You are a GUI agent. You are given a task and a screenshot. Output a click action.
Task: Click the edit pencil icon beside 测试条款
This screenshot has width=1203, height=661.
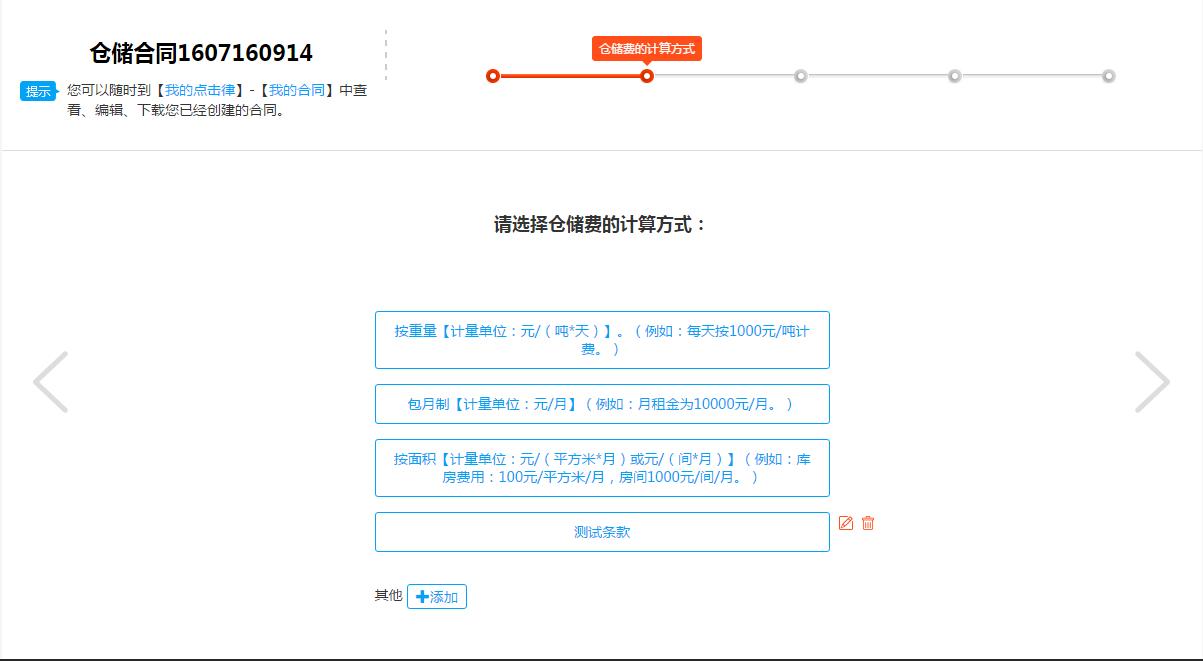846,522
